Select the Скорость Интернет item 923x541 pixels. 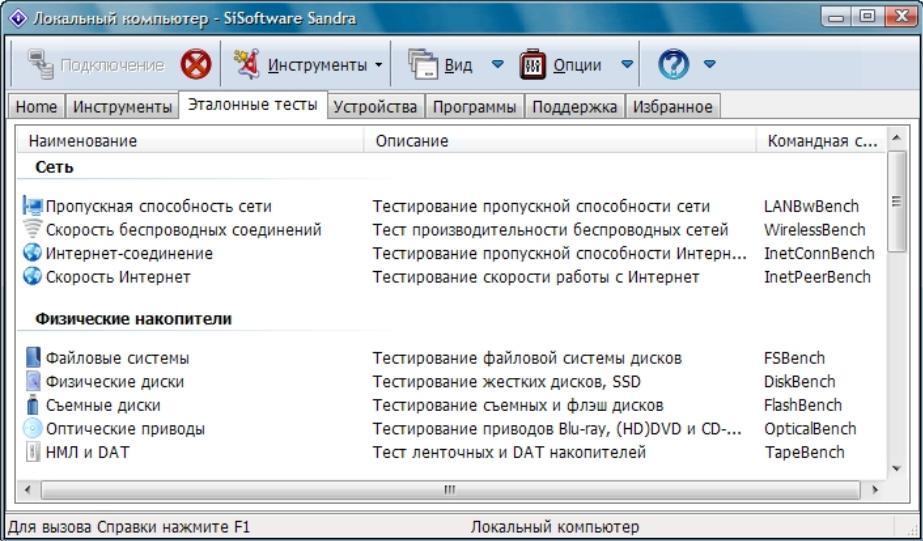click(x=118, y=277)
